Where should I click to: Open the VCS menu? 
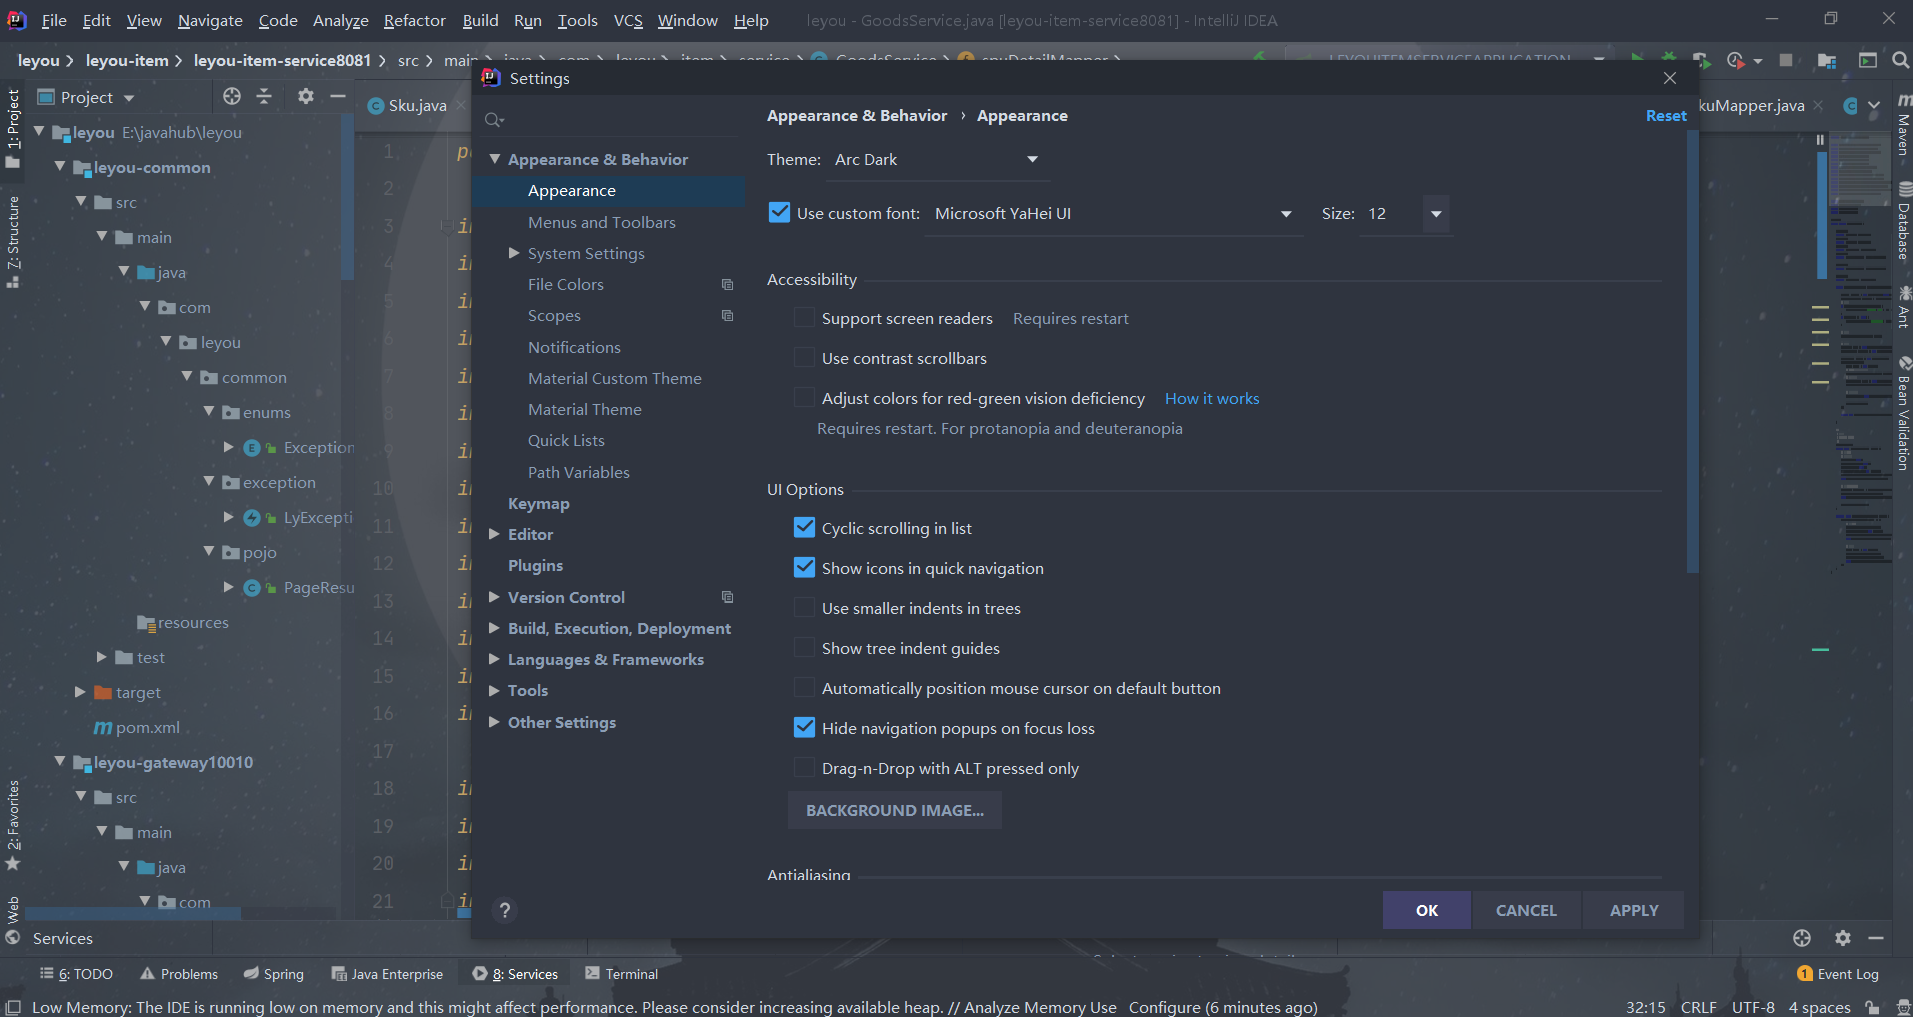[x=628, y=20]
